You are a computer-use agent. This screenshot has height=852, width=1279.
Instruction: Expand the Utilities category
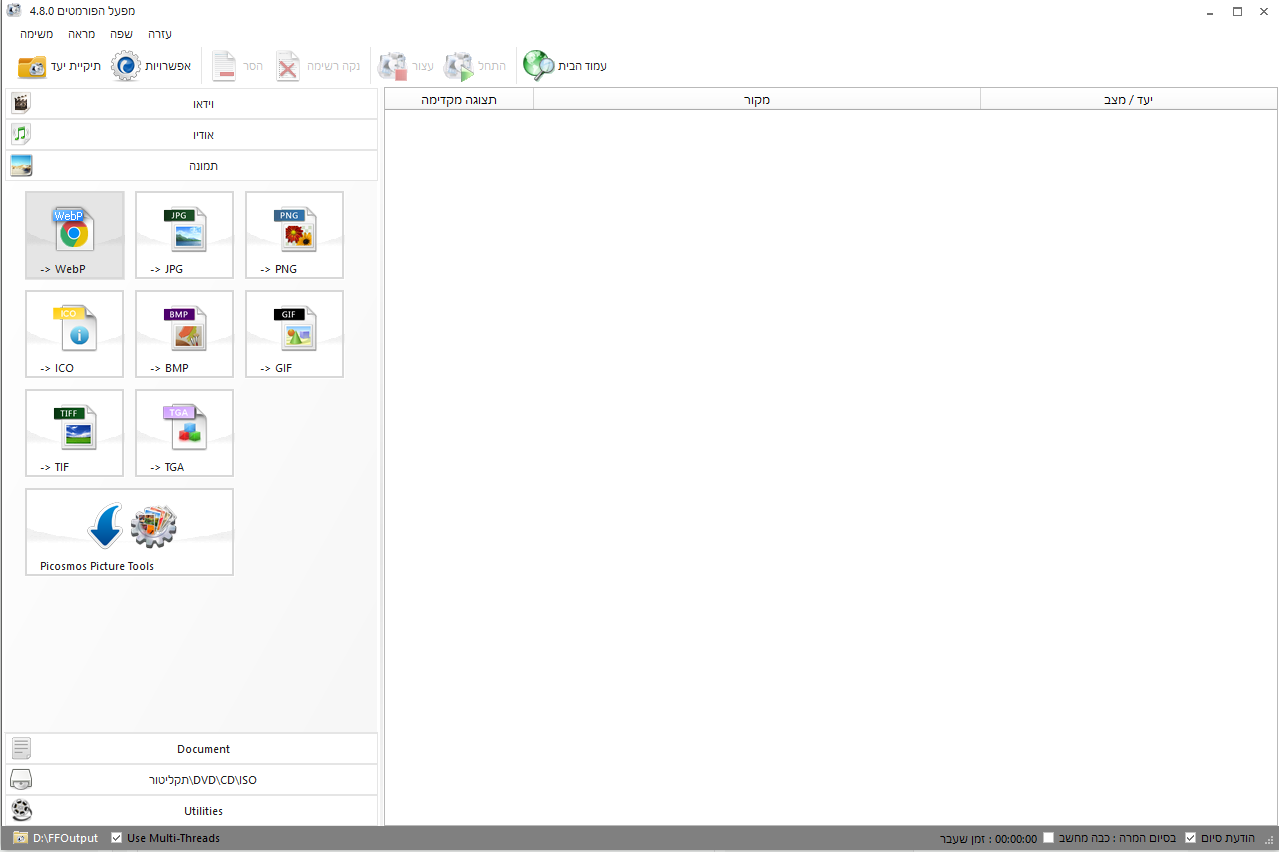click(192, 811)
